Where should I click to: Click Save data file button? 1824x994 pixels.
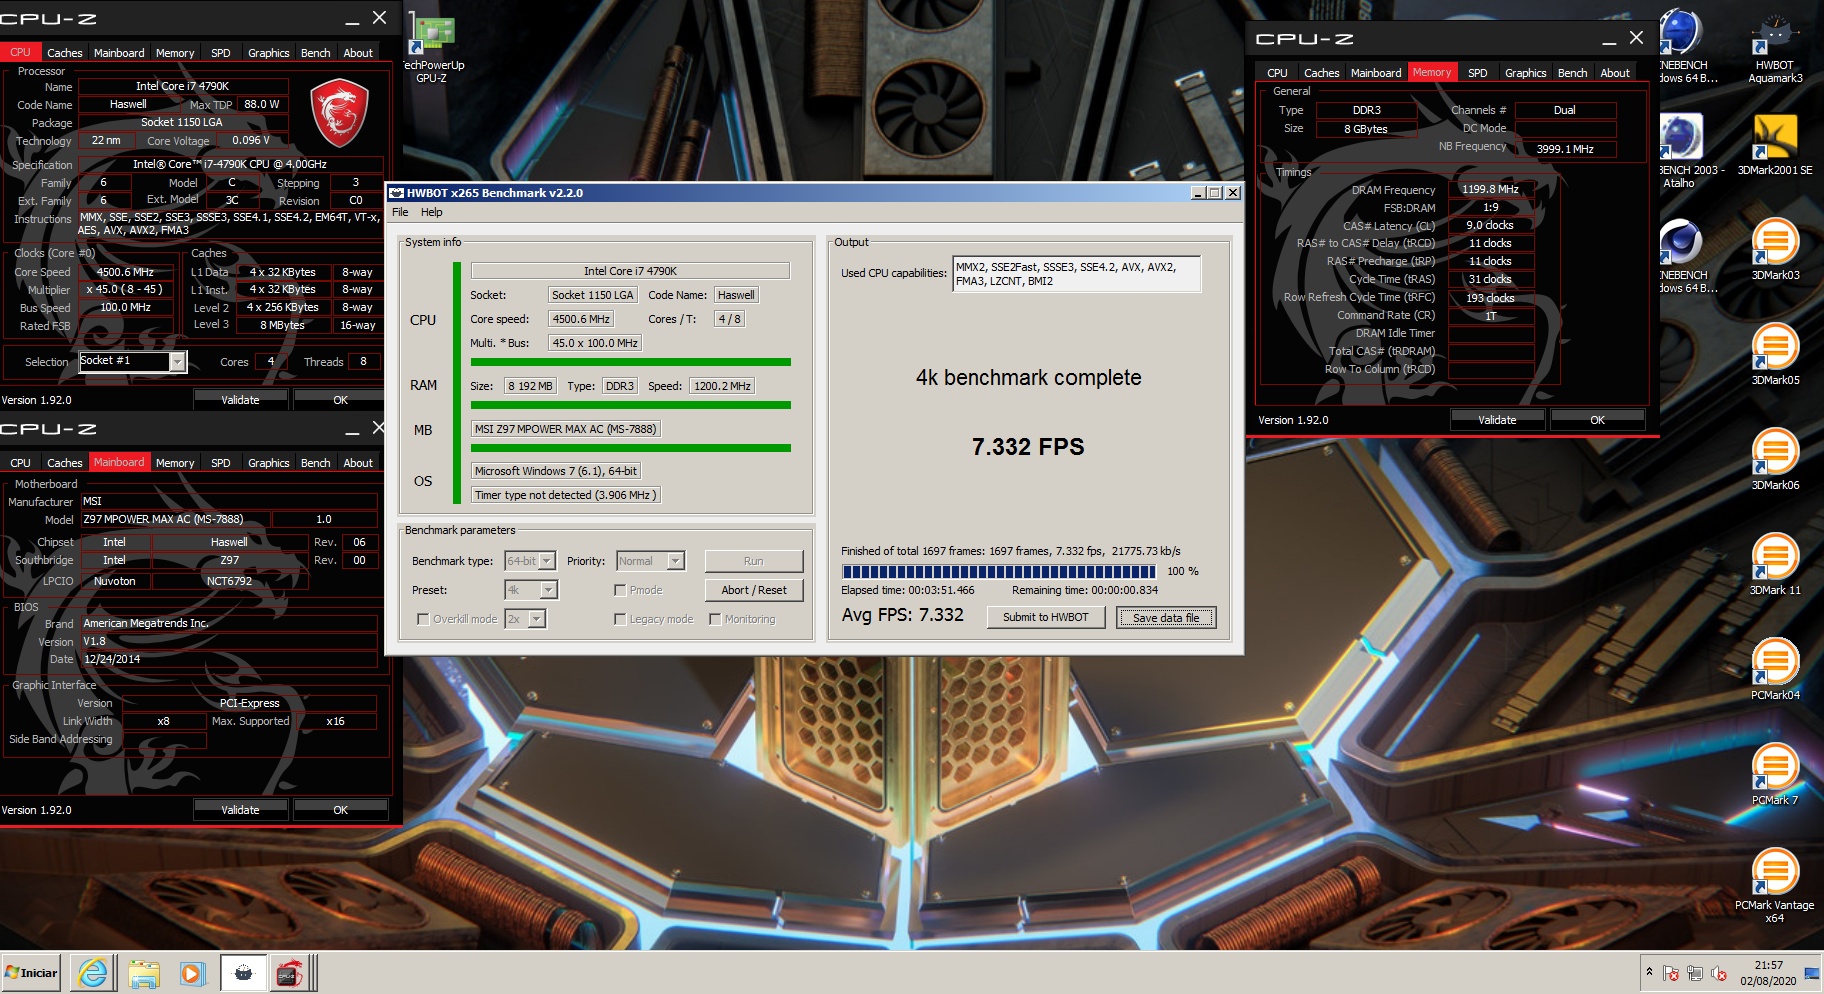click(x=1166, y=617)
